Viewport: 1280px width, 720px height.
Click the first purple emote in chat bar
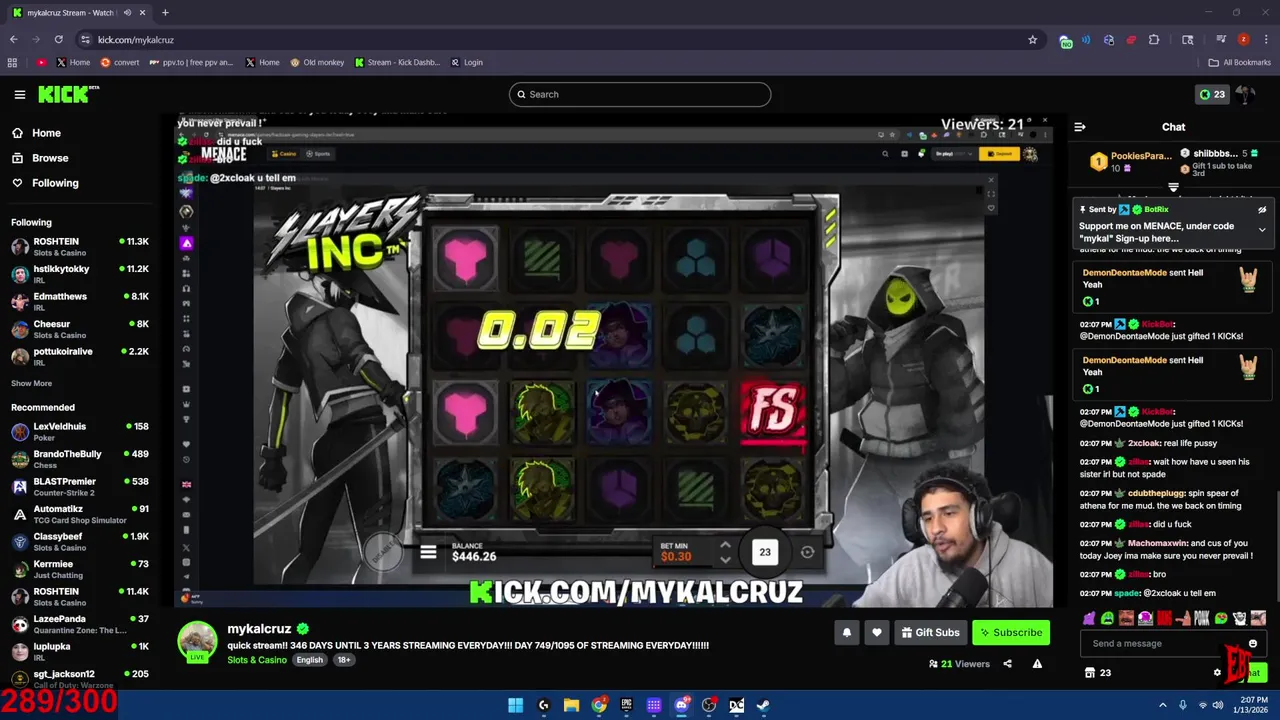1089,618
